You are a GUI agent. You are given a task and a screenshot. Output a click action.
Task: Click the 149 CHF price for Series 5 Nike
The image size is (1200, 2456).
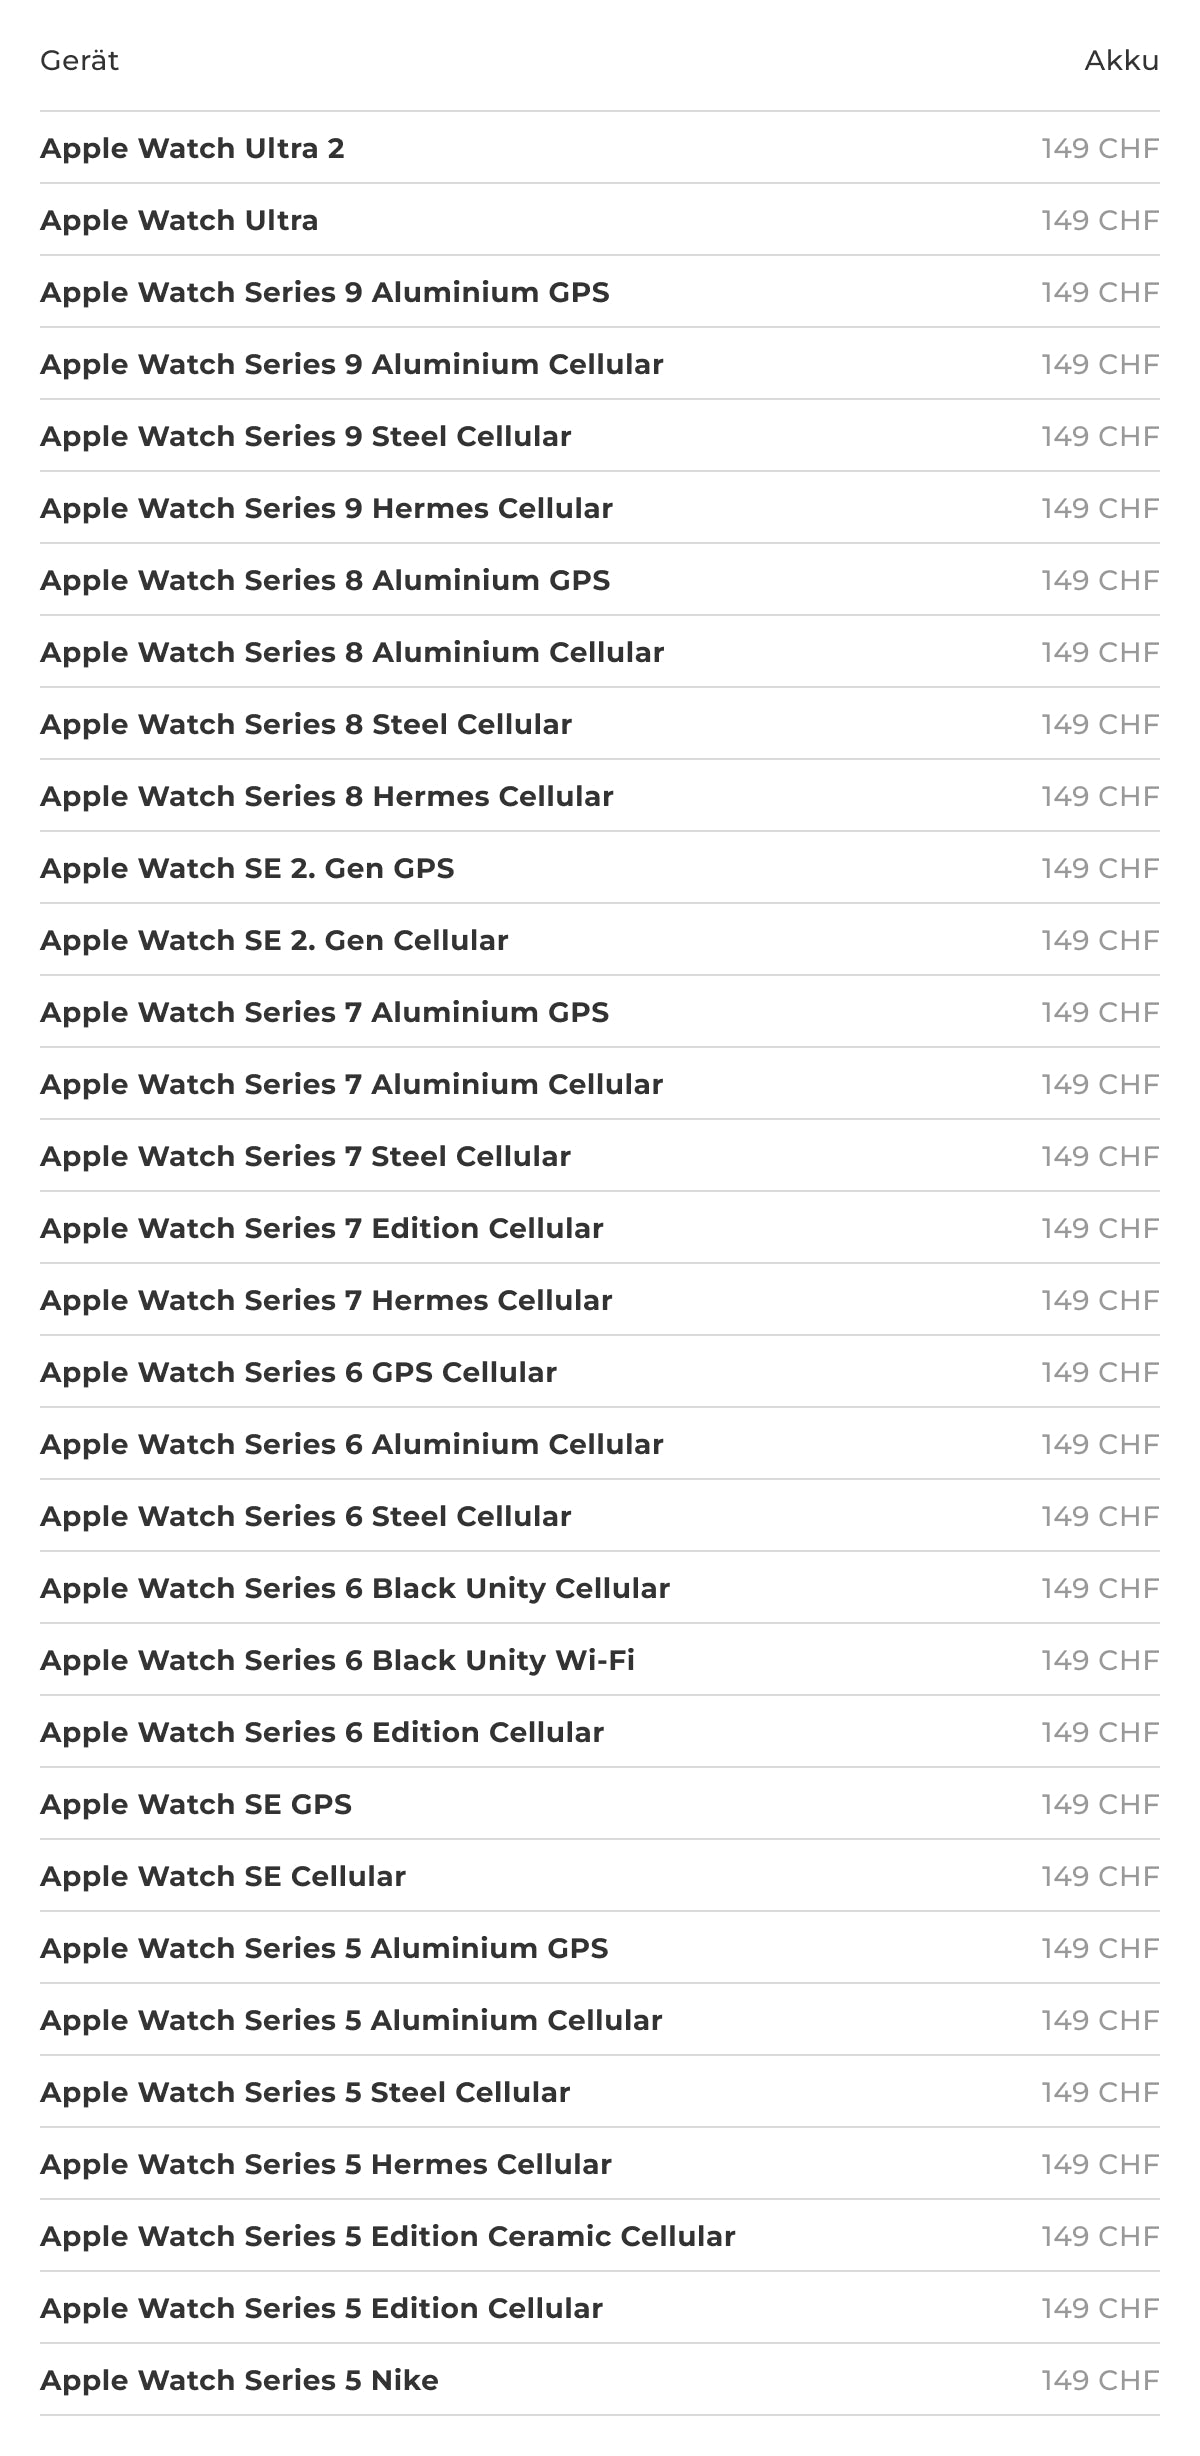tap(1099, 2380)
